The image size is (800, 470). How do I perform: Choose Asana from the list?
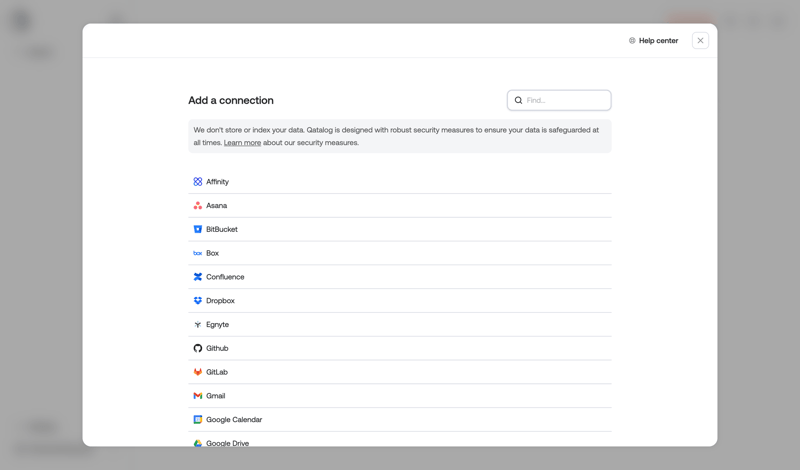coord(399,206)
